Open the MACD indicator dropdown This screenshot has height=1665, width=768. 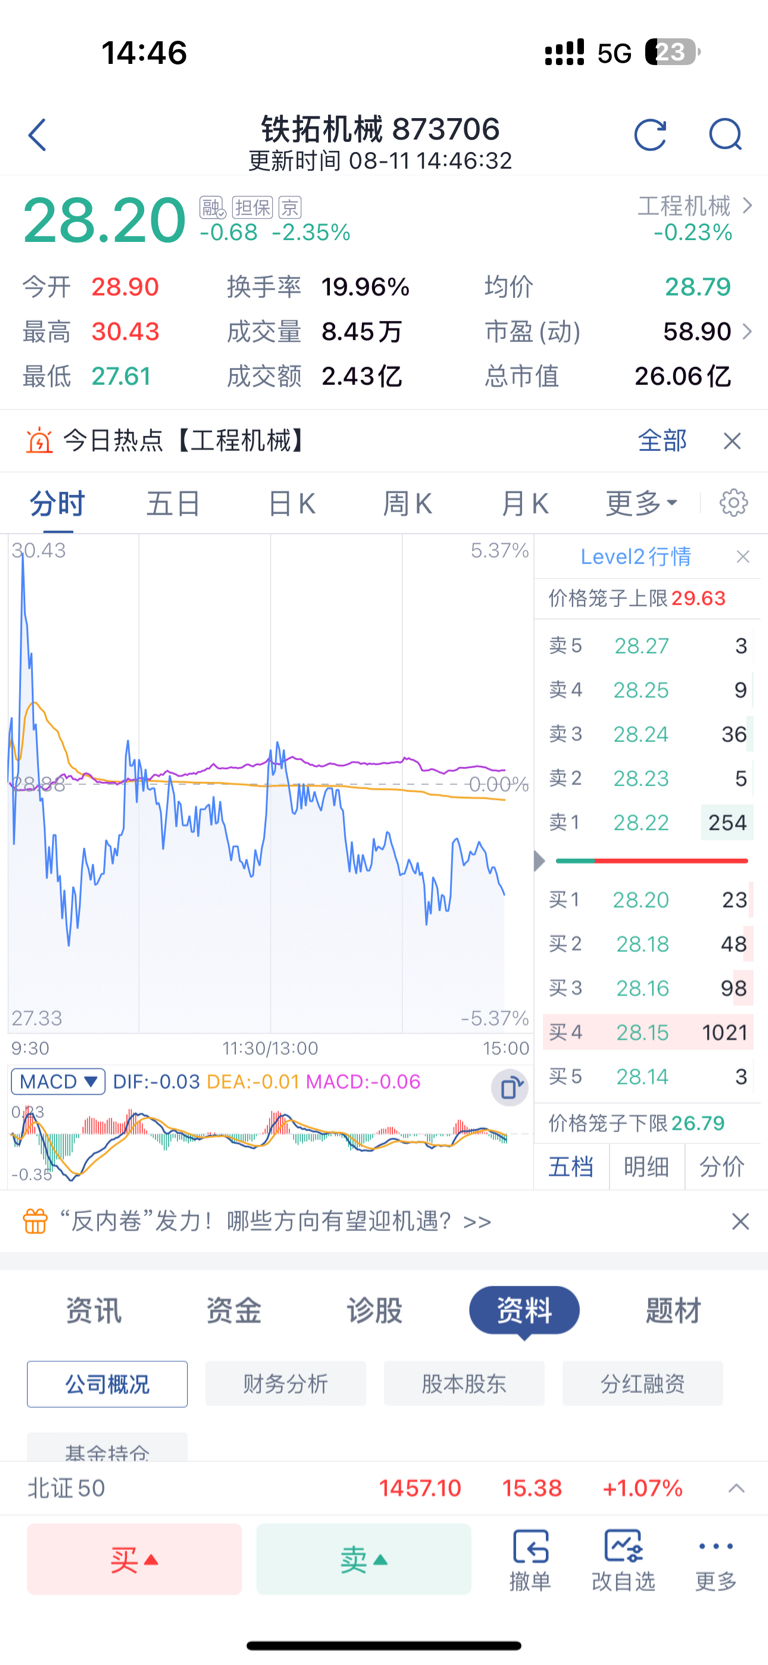(x=58, y=1082)
